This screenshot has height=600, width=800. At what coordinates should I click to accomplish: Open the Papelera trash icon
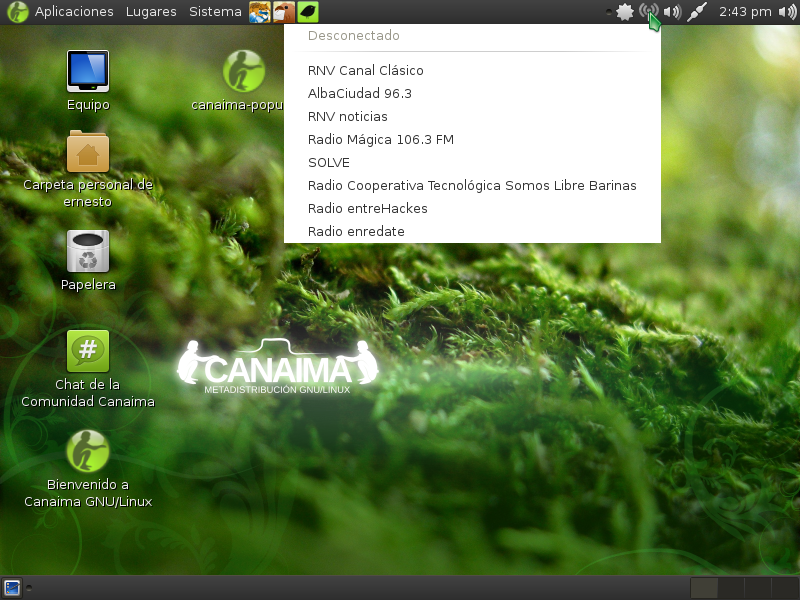click(88, 252)
